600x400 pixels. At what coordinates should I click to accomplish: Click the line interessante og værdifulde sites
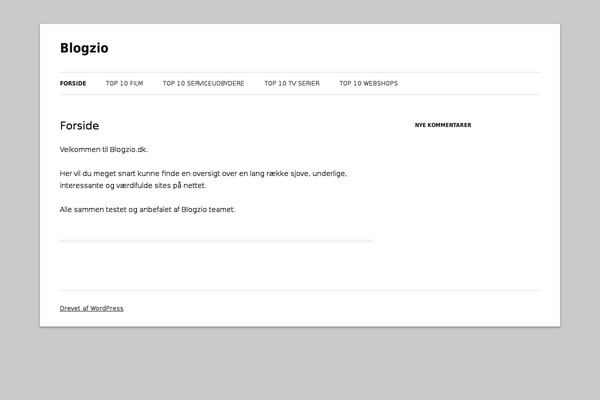(x=133, y=185)
